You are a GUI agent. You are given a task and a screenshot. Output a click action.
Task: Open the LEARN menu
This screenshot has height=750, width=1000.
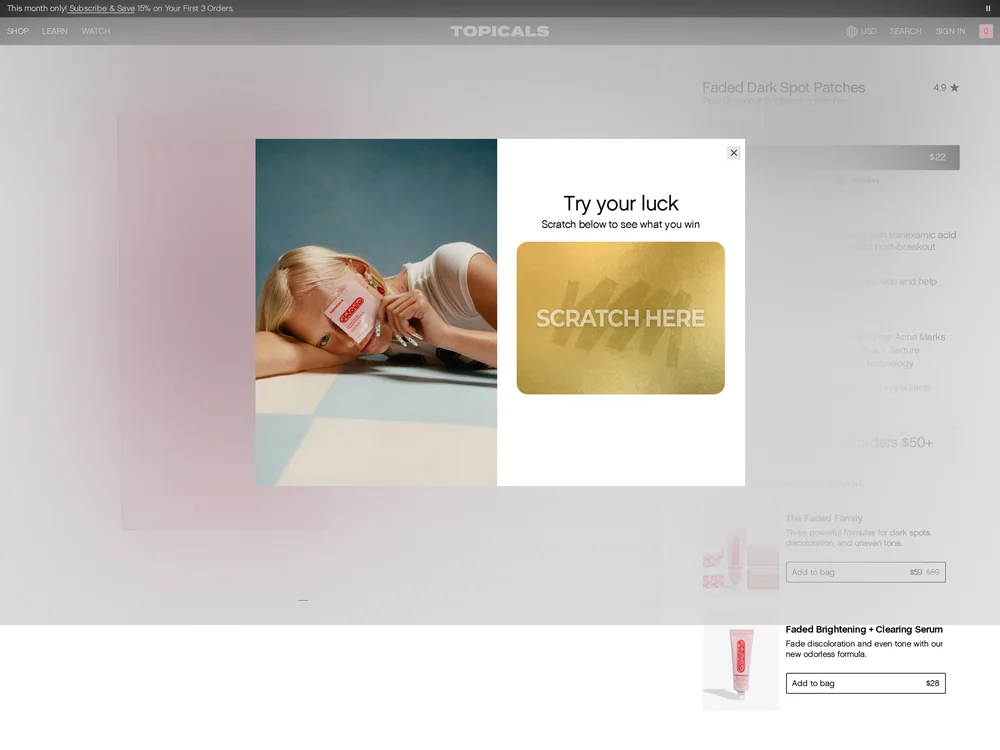pos(55,31)
